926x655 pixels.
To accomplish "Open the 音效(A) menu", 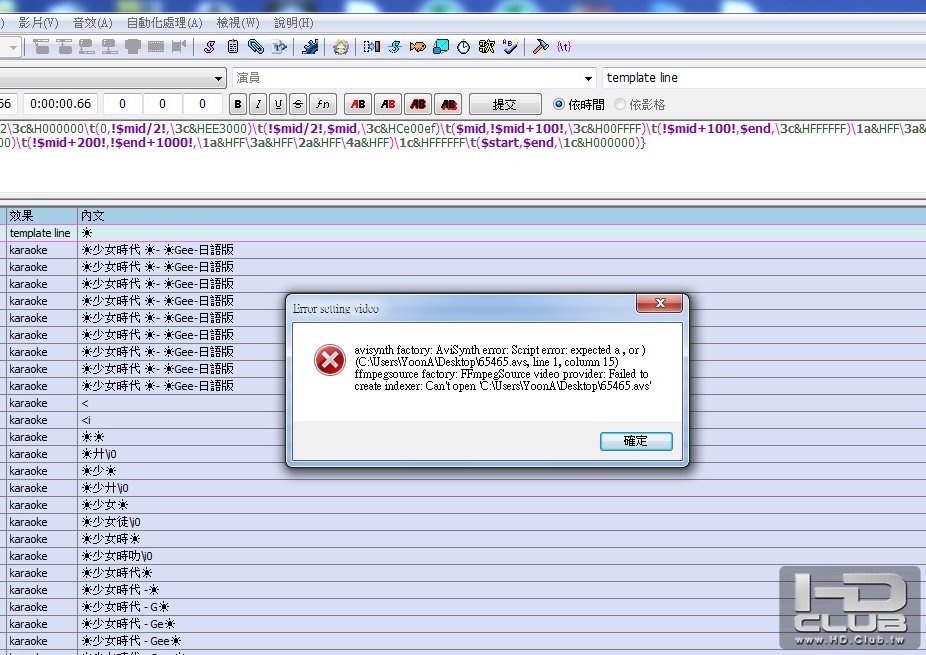I will click(93, 22).
